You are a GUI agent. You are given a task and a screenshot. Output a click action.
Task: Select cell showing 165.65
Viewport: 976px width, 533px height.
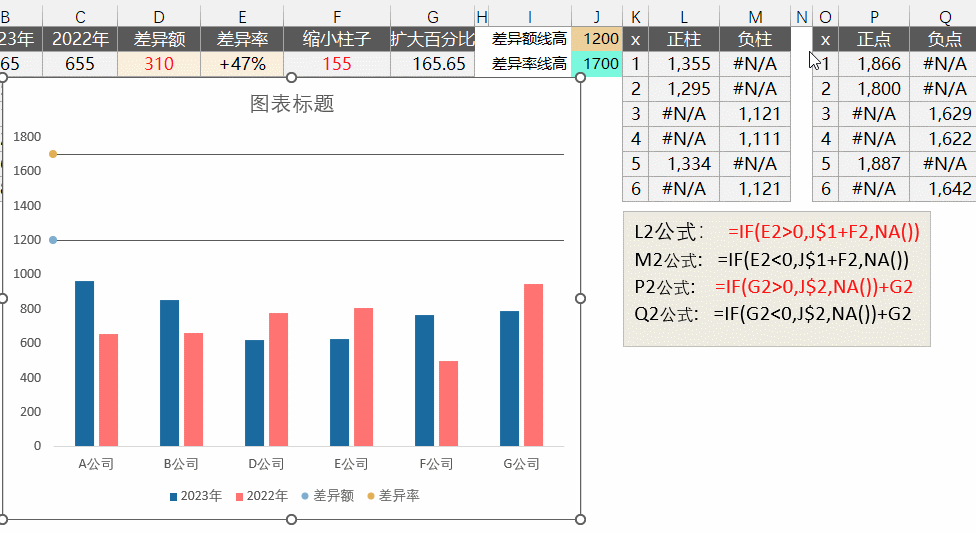pos(433,64)
